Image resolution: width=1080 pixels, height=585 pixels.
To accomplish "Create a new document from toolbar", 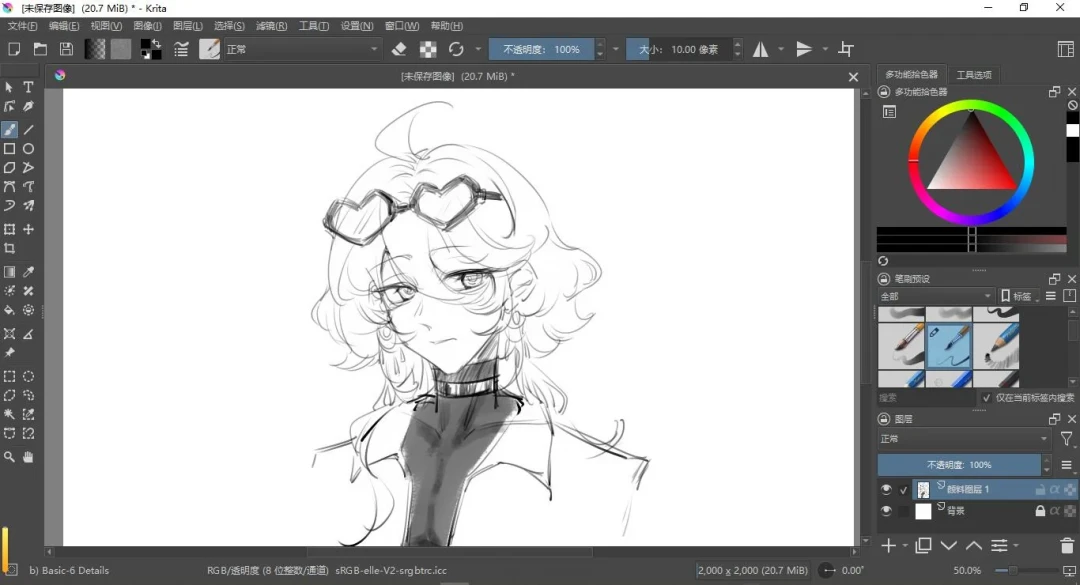I will point(14,49).
